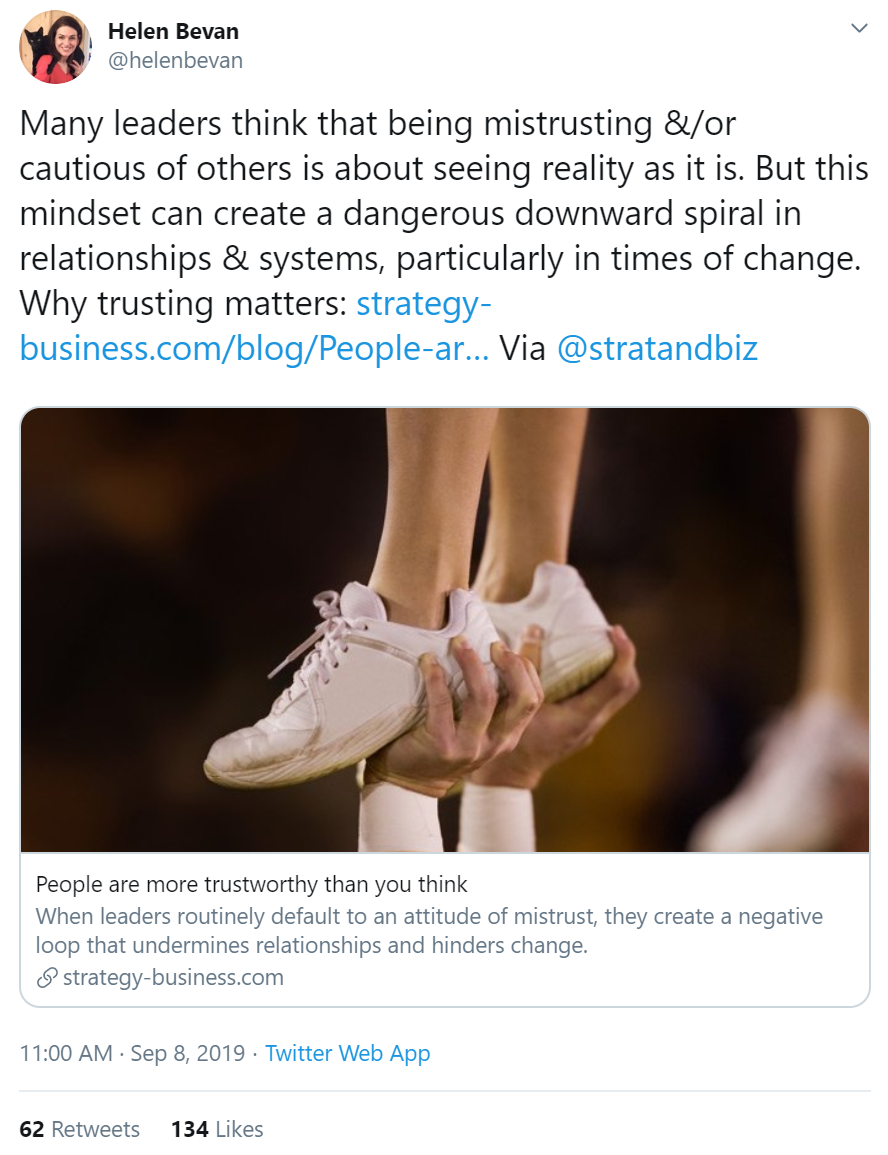
Task: Visit the @stratandbiz mention
Action: tap(656, 347)
